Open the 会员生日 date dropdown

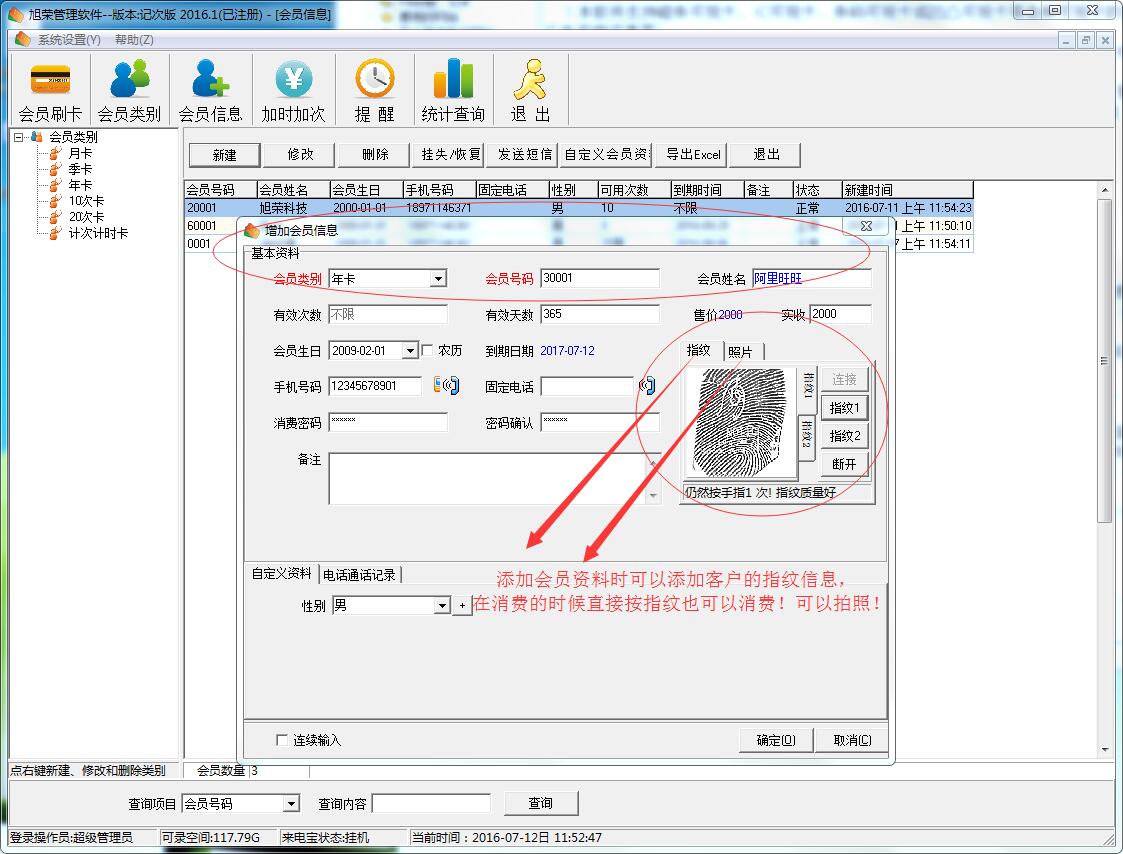point(409,351)
